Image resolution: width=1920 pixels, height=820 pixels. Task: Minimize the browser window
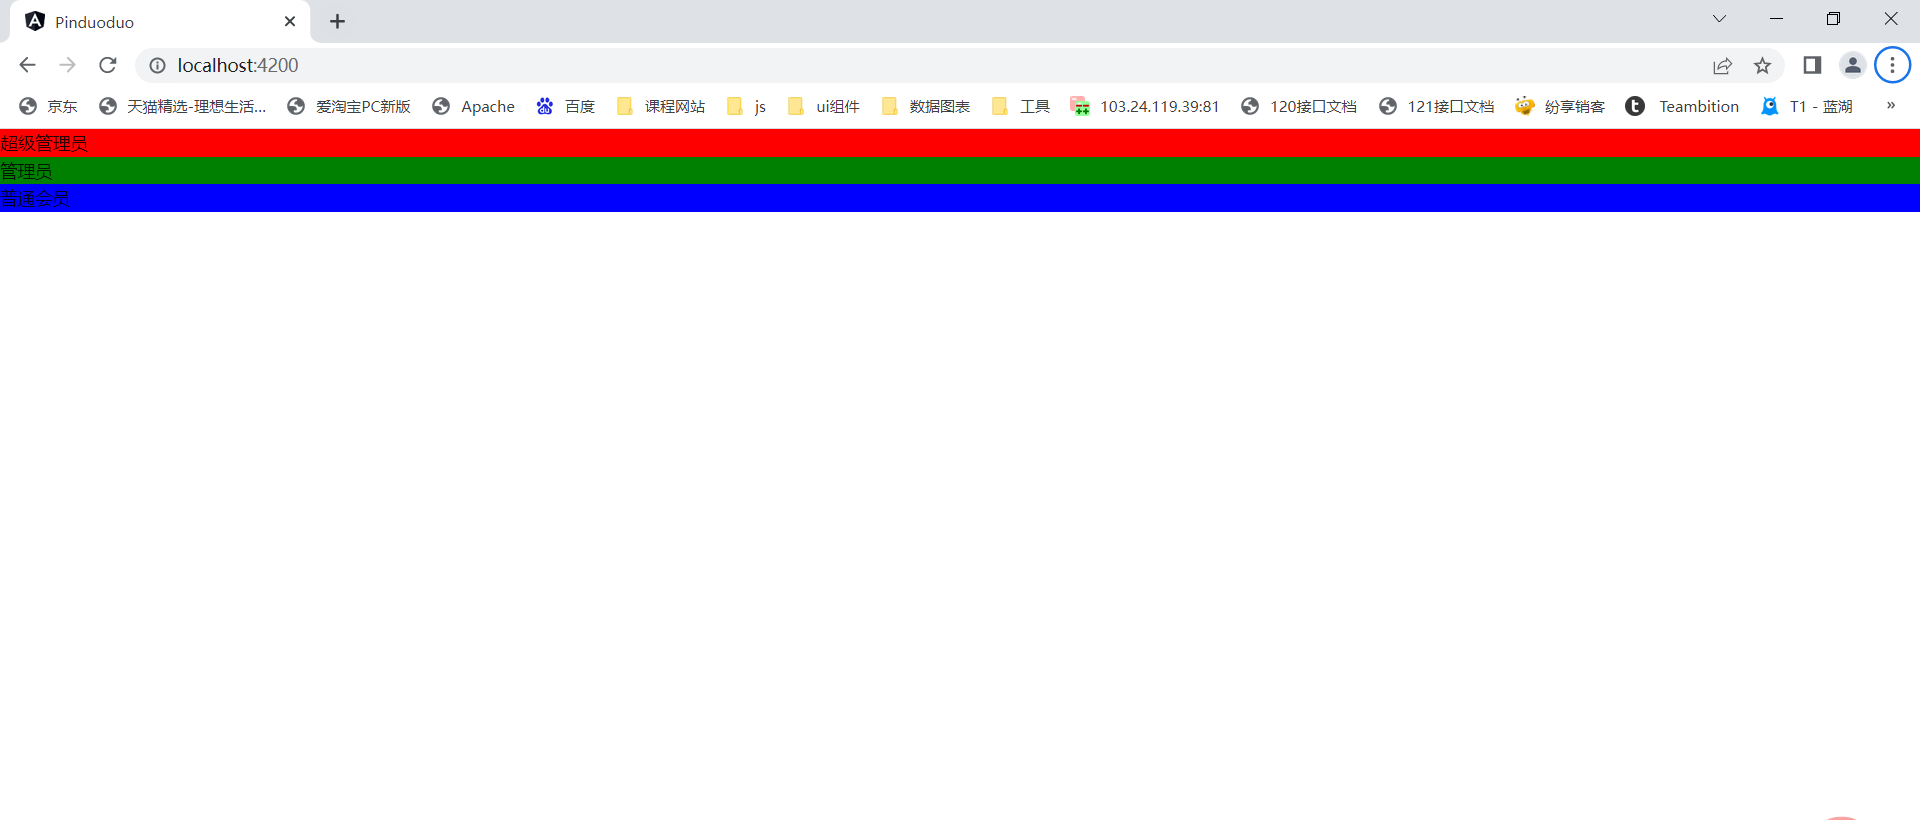click(1776, 19)
